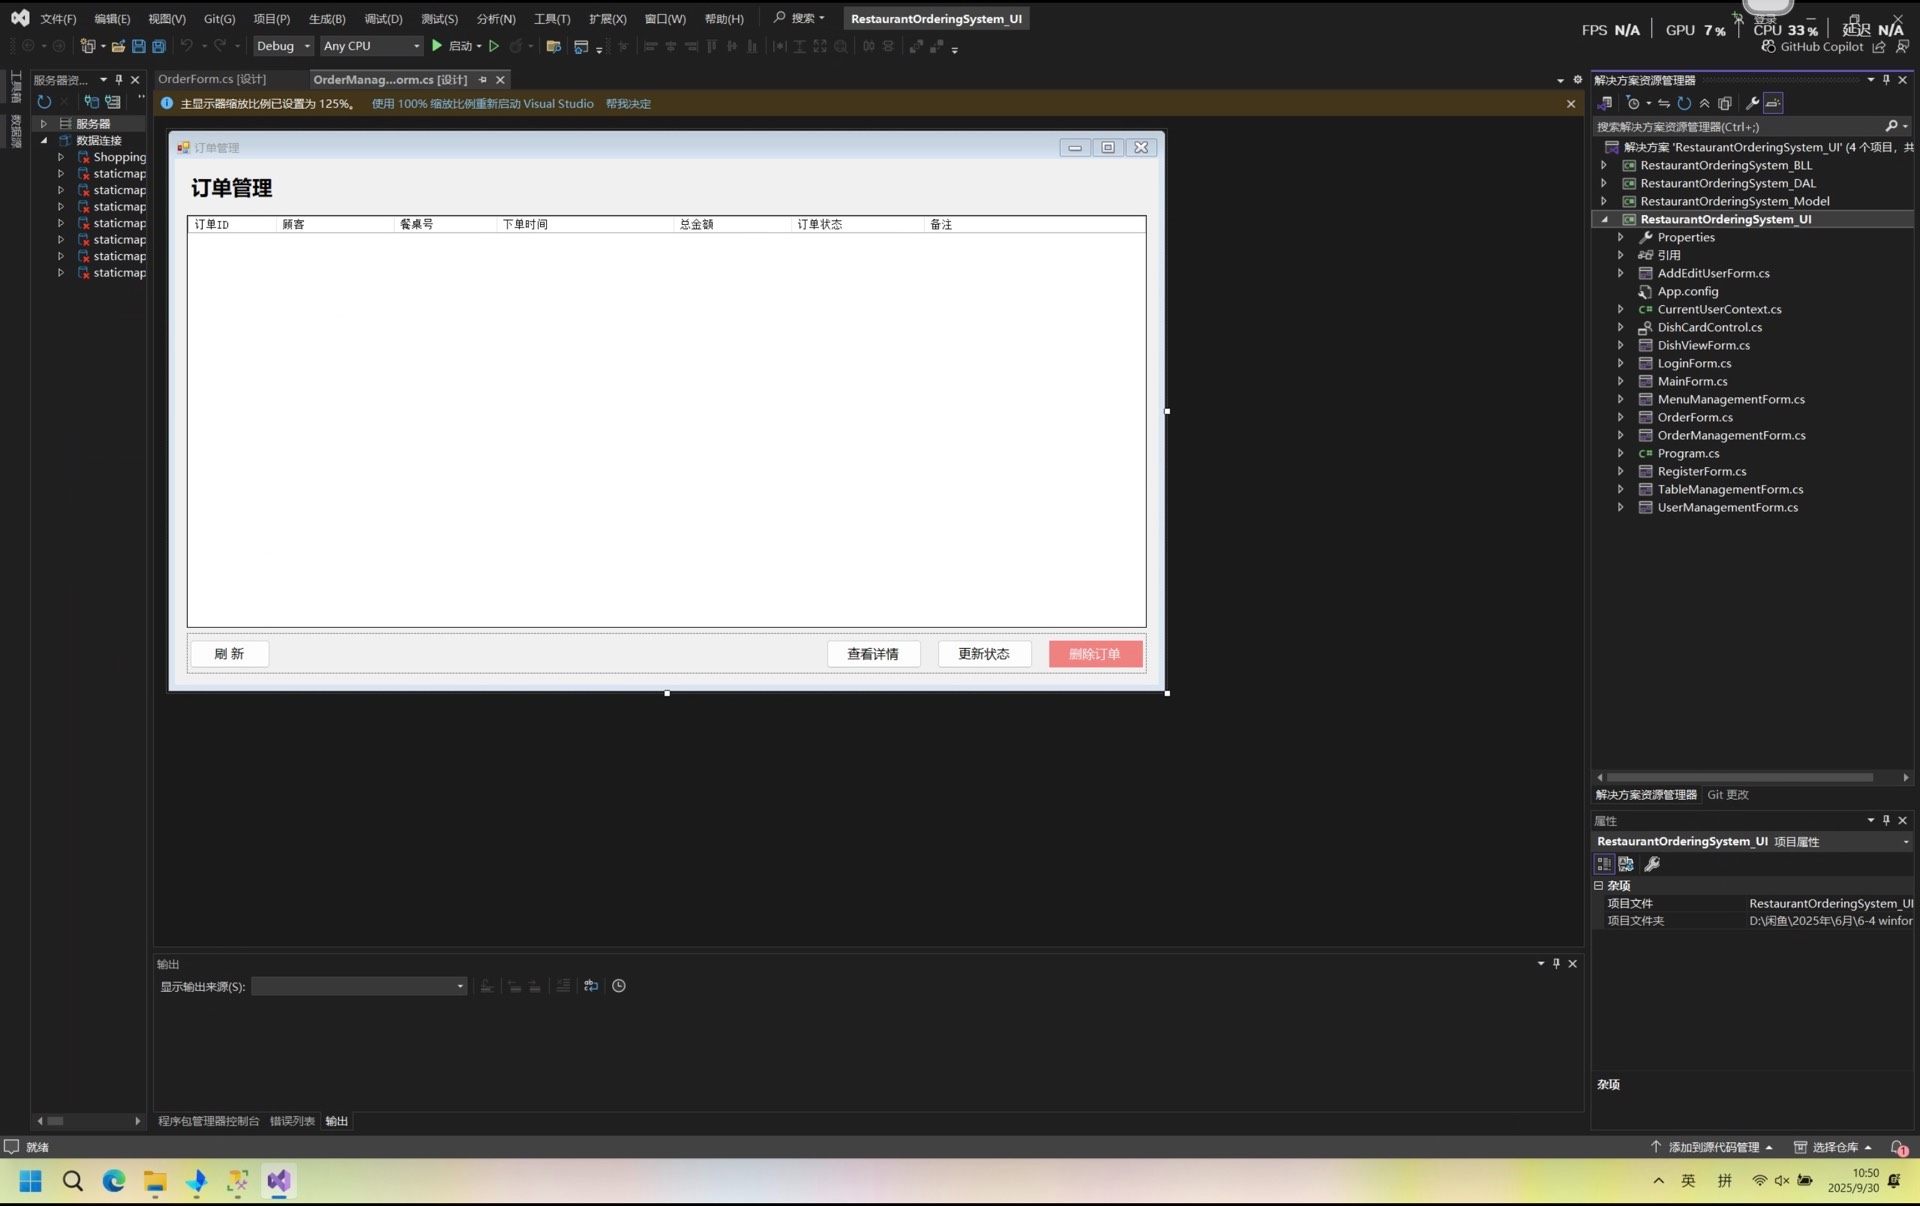Open the output source combo box

pos(358,986)
